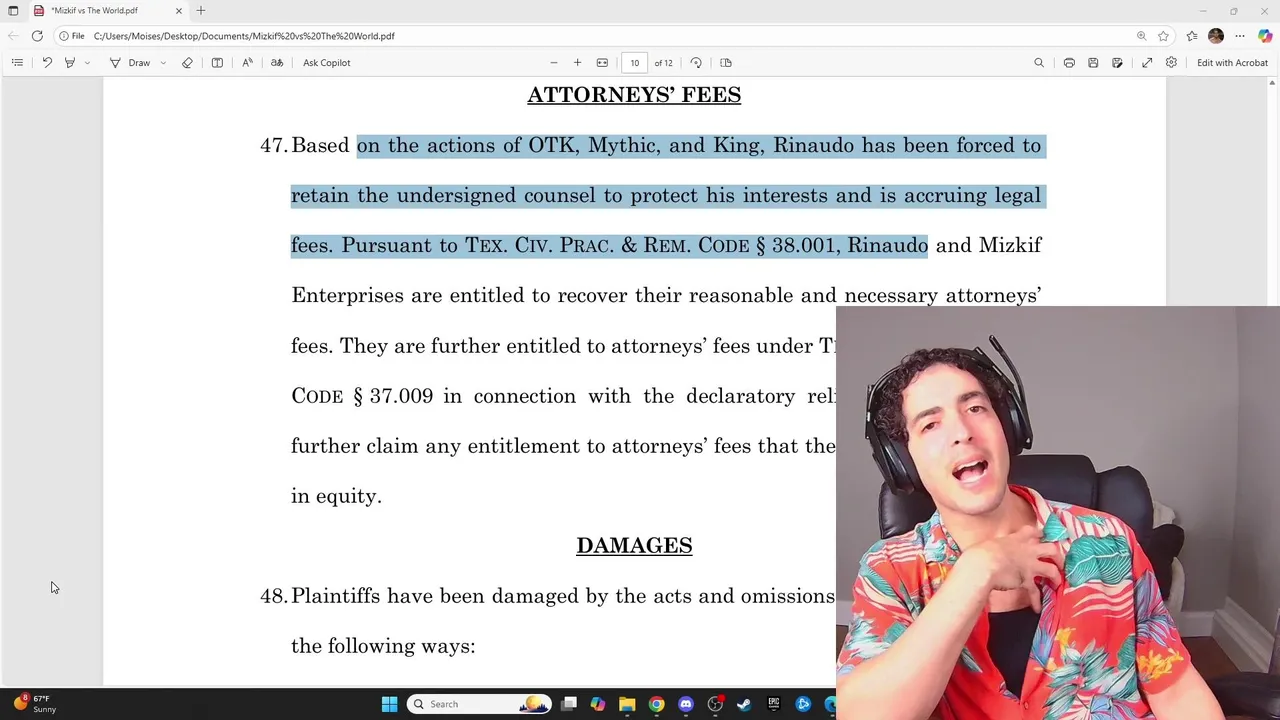
Task: Open the browser profile avatar
Action: 1216,36
